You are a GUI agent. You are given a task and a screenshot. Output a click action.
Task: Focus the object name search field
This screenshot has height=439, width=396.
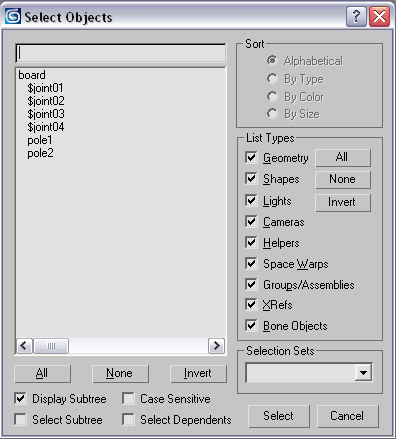pos(121,53)
